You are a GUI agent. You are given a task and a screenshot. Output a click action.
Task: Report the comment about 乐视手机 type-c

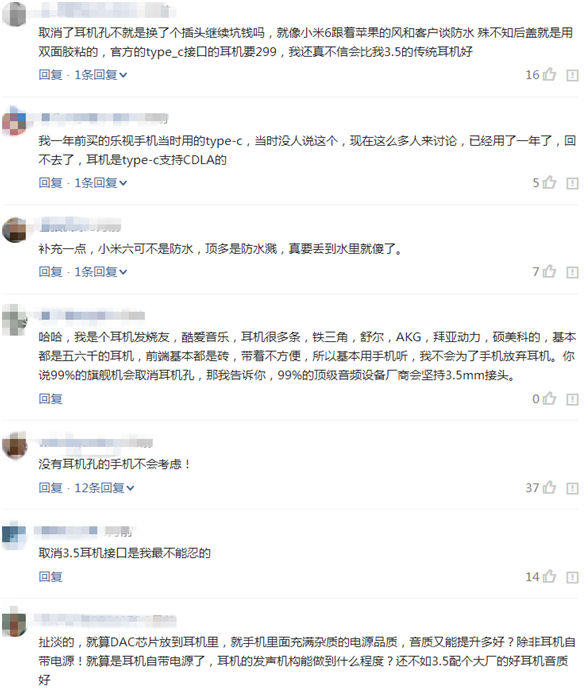pyautogui.click(x=572, y=183)
